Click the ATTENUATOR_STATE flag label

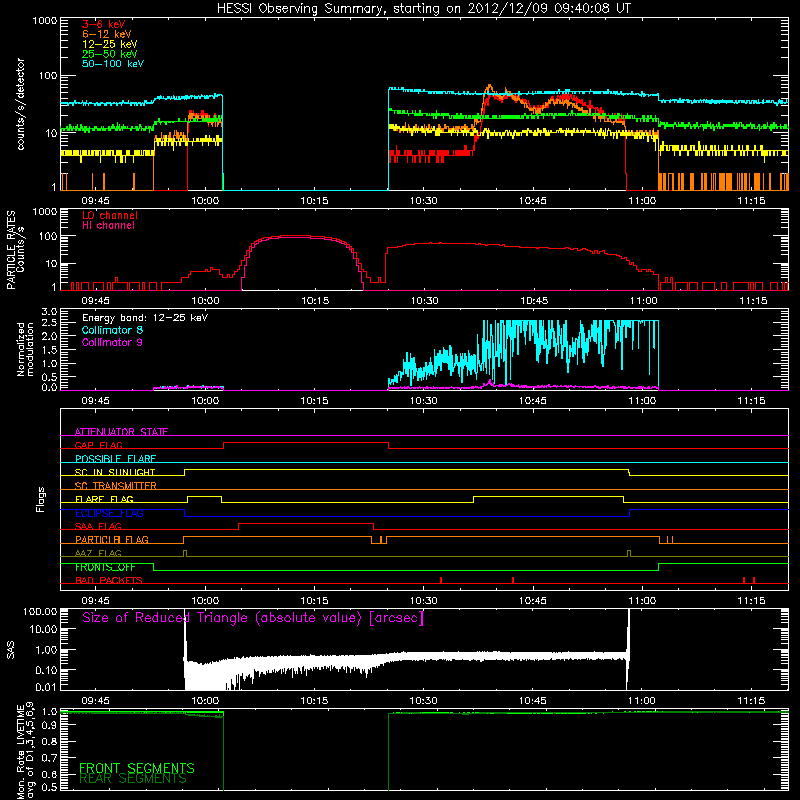(x=121, y=432)
